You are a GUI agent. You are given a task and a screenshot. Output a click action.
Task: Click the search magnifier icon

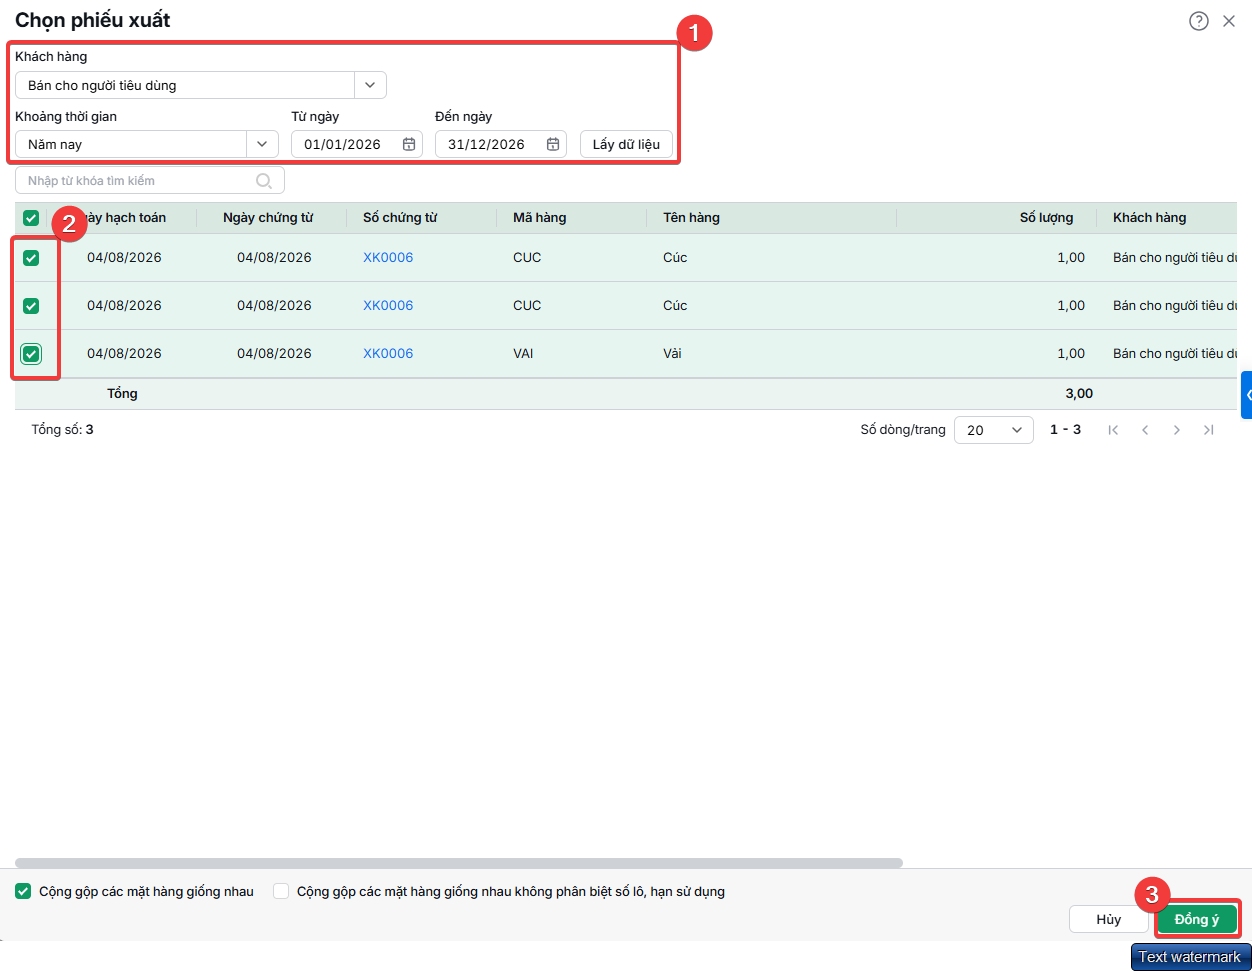[264, 181]
